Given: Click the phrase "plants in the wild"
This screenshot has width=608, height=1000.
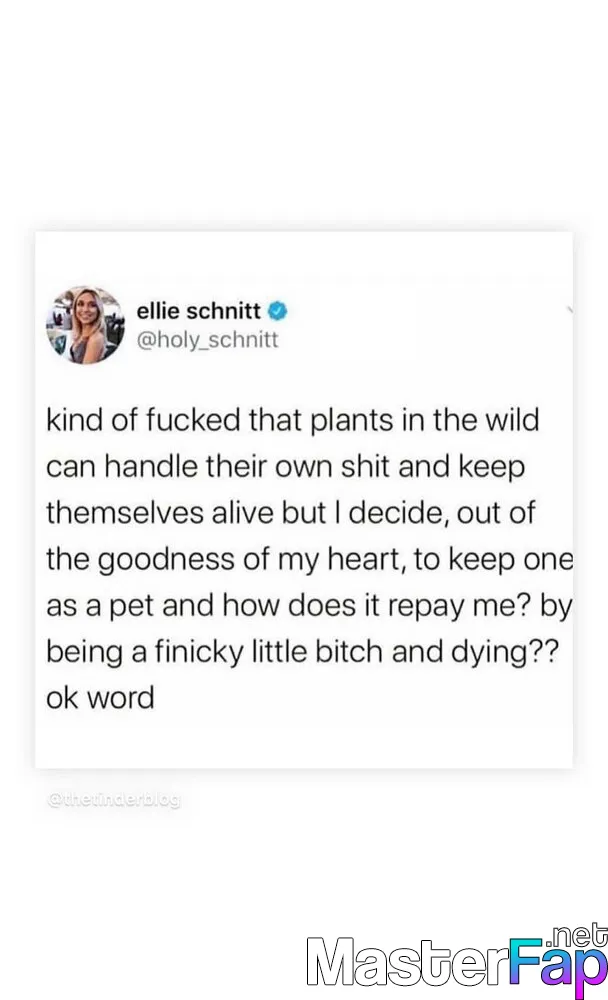Looking at the screenshot, I should (416, 420).
